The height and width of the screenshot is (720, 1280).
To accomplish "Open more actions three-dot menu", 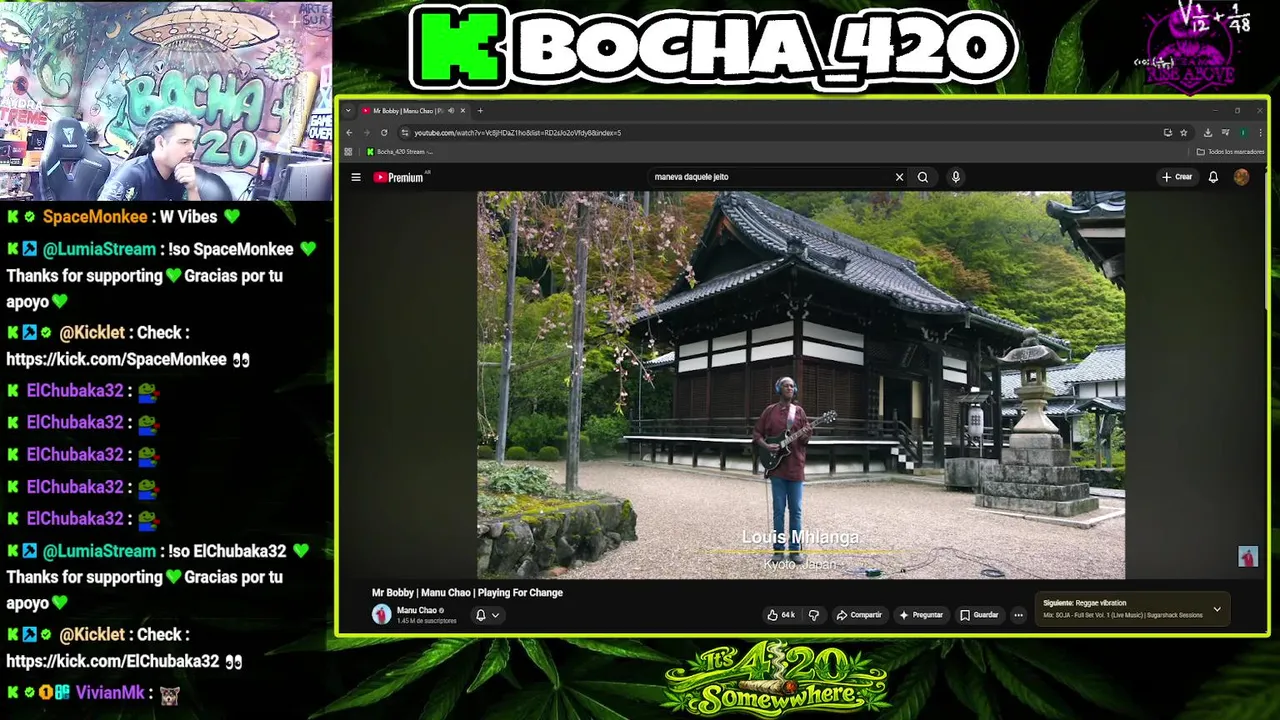I will click(1018, 615).
